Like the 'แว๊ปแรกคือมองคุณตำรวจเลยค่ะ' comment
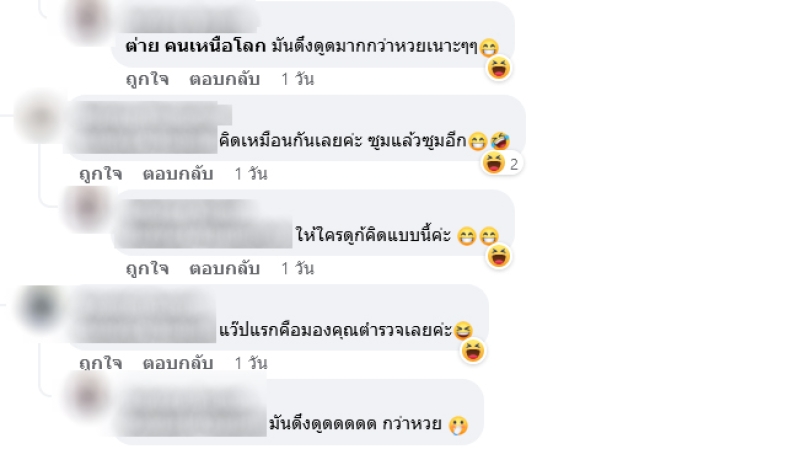 (x=101, y=363)
